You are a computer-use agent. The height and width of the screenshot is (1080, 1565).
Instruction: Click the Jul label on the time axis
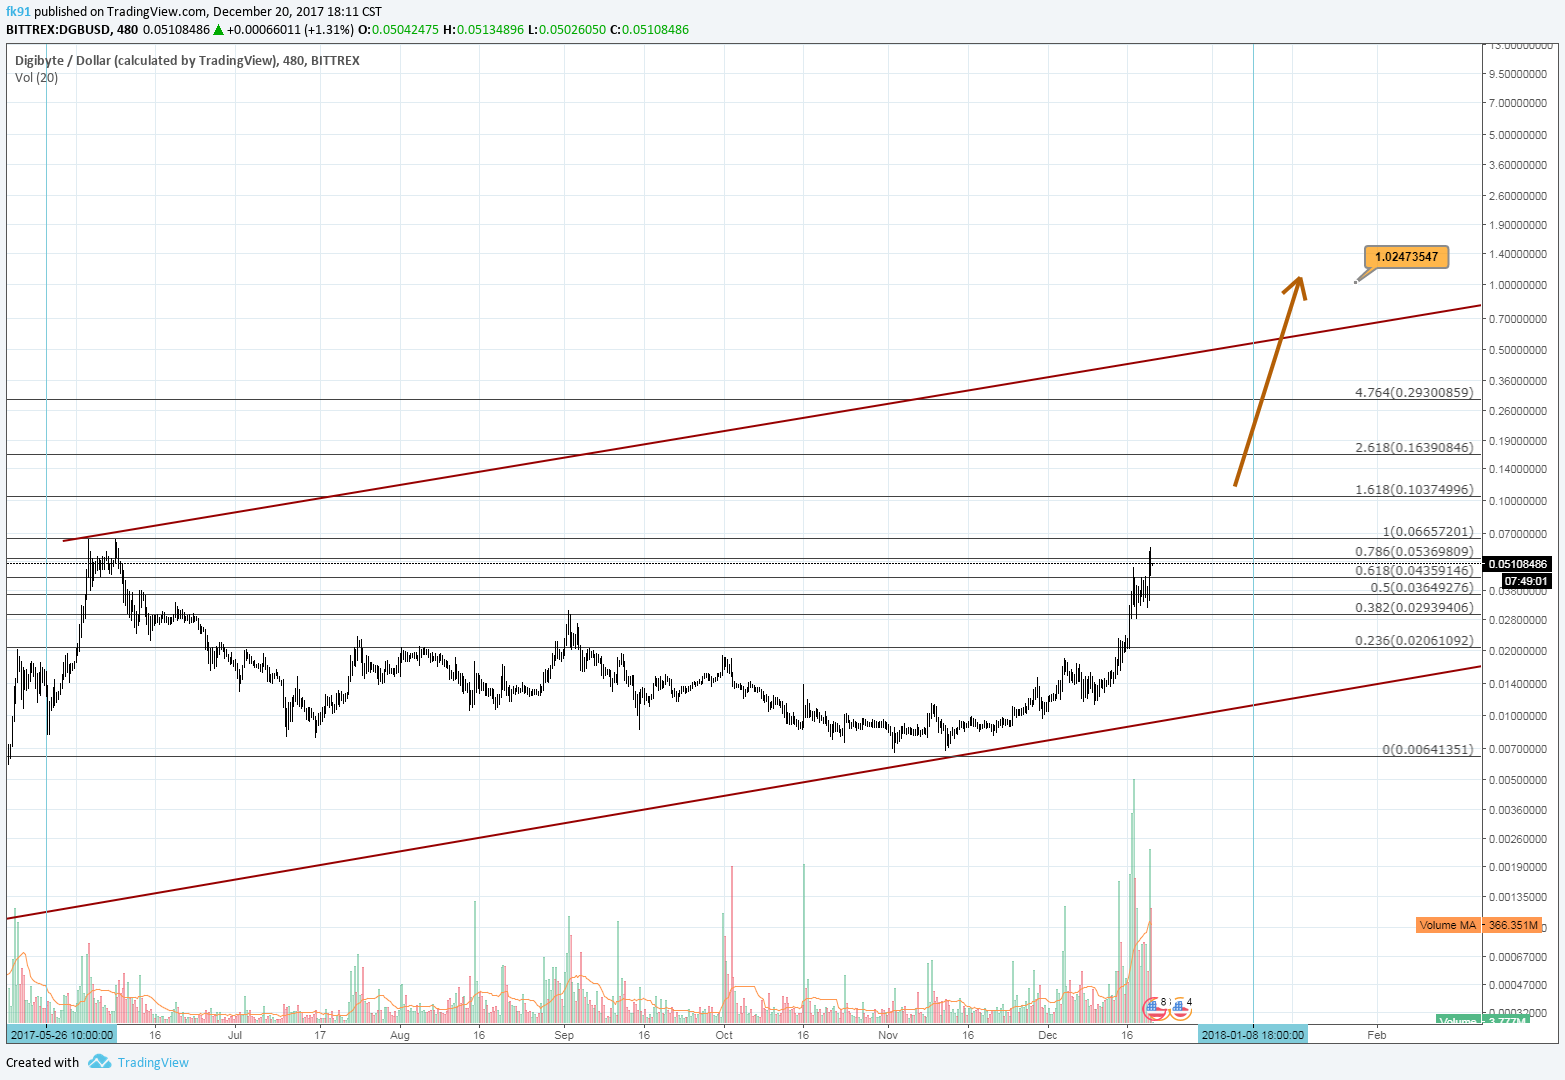235,1035
